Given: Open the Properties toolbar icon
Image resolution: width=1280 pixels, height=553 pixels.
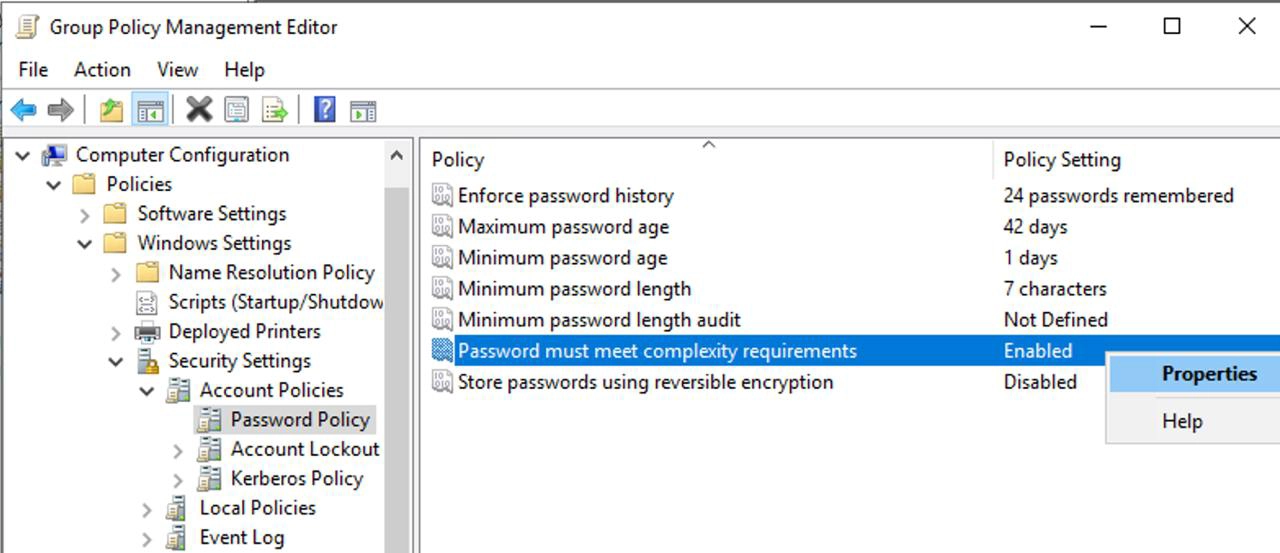Looking at the screenshot, I should (236, 110).
